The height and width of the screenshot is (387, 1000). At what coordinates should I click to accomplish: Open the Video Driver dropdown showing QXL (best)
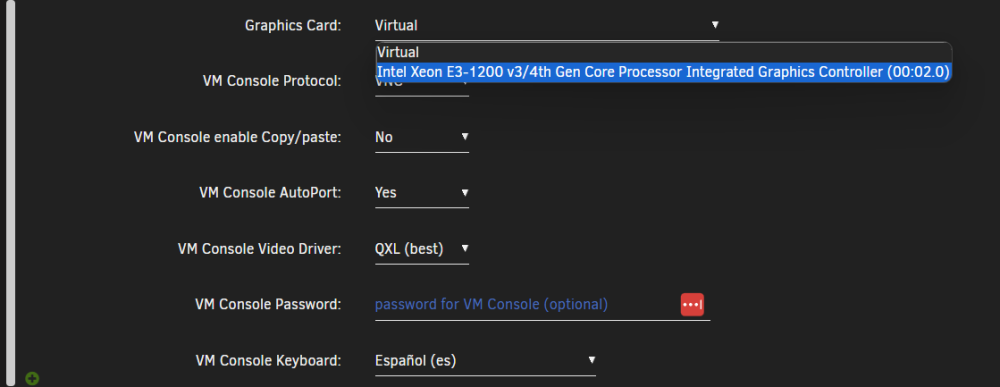pos(422,249)
